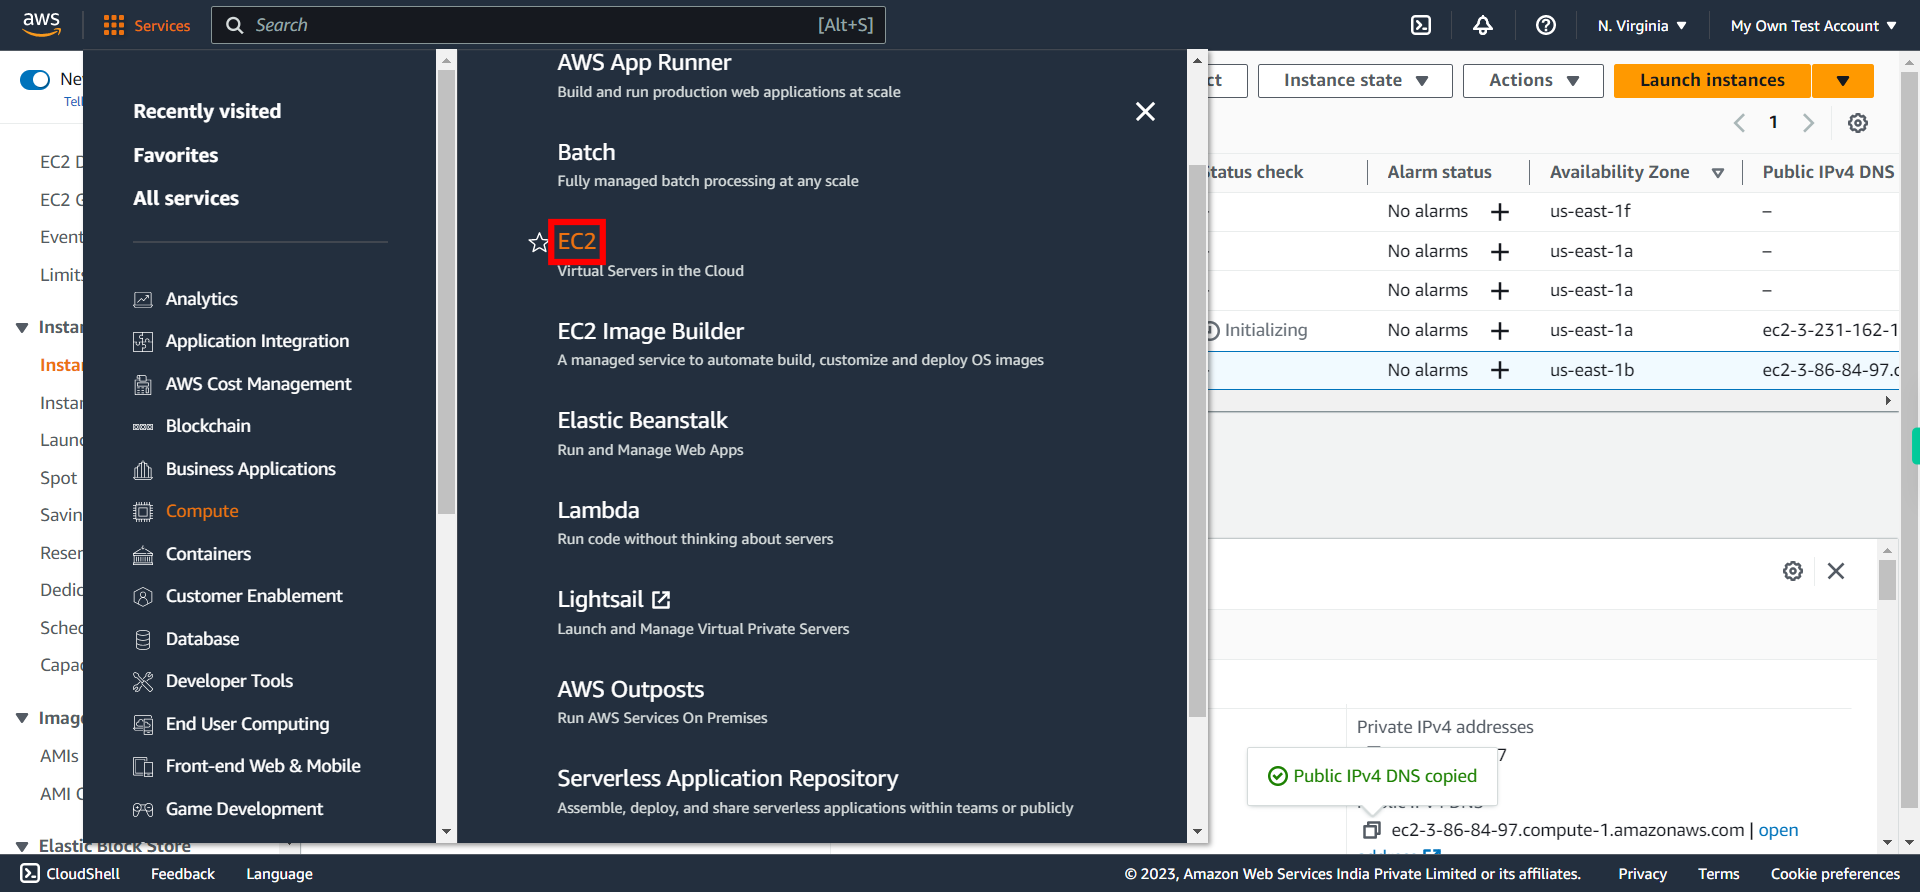This screenshot has width=1920, height=892.
Task: Click the Compute chip icon
Action: [x=143, y=512]
